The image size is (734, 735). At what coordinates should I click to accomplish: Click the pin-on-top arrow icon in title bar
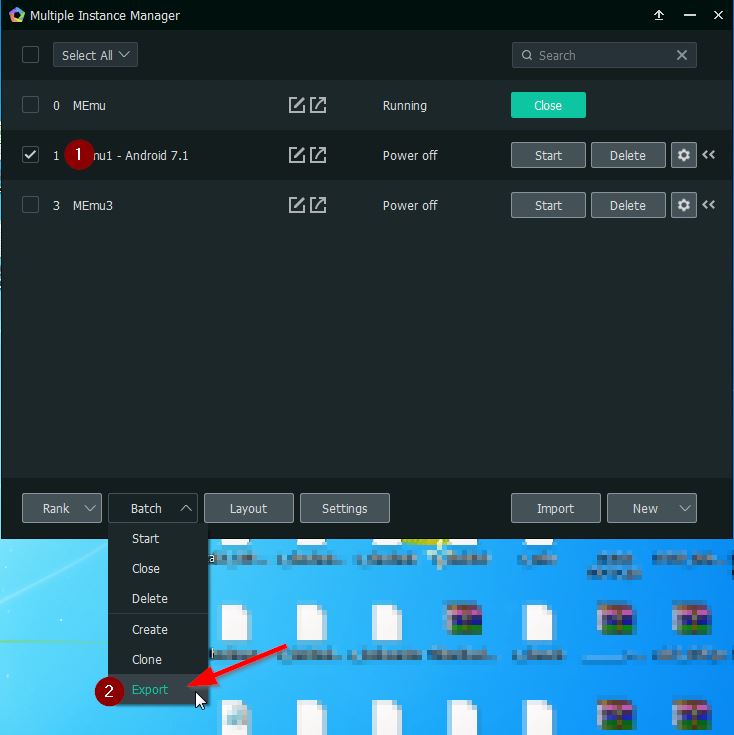click(659, 15)
